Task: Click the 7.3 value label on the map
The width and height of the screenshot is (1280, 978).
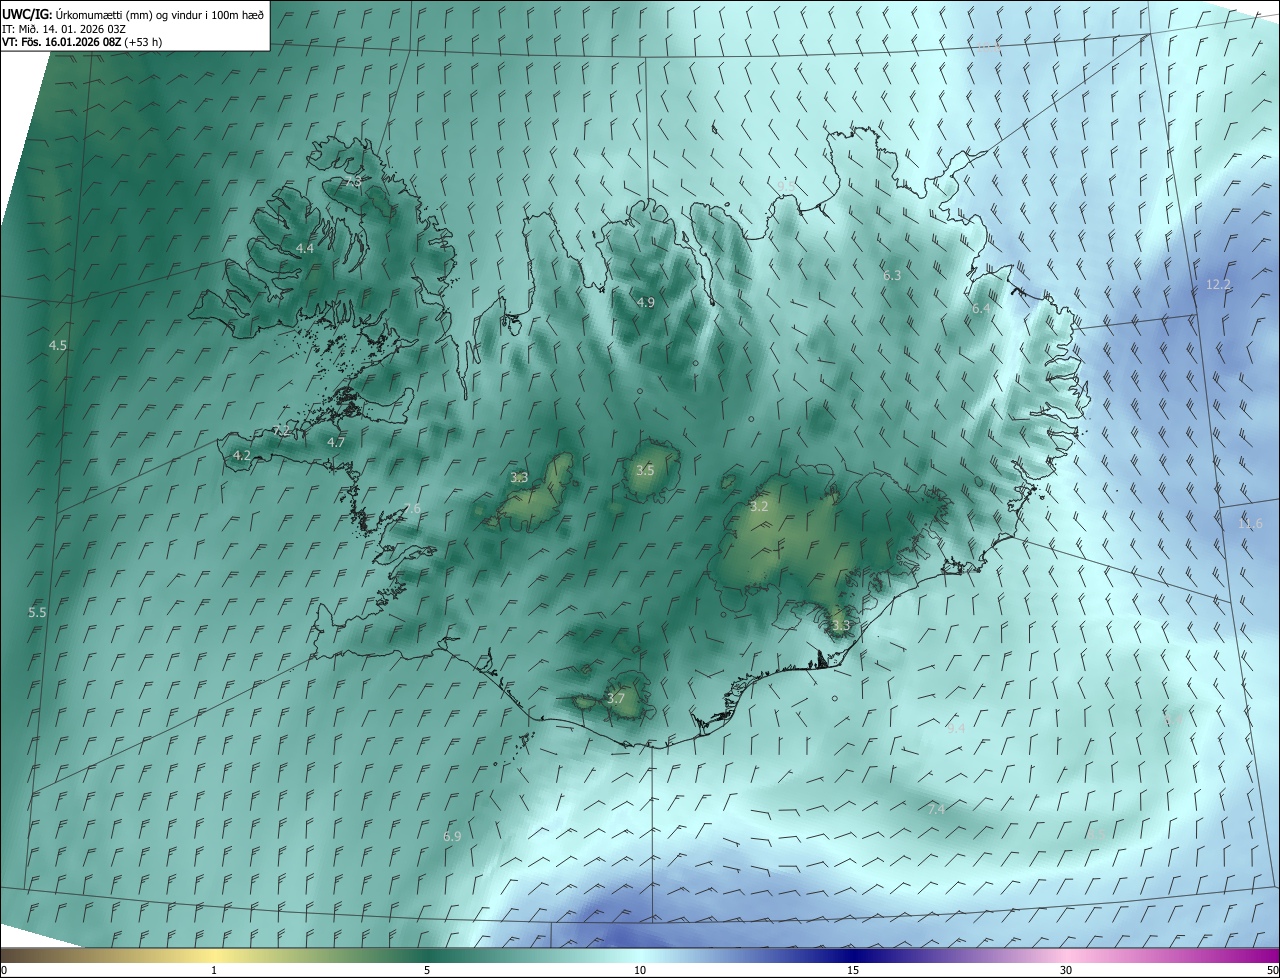Action: point(353,183)
